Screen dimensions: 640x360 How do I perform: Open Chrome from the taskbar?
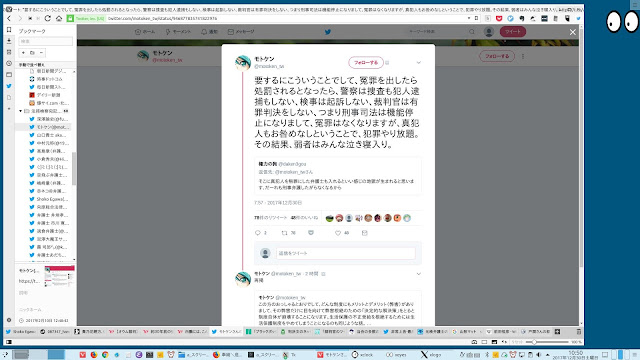pos(105,355)
